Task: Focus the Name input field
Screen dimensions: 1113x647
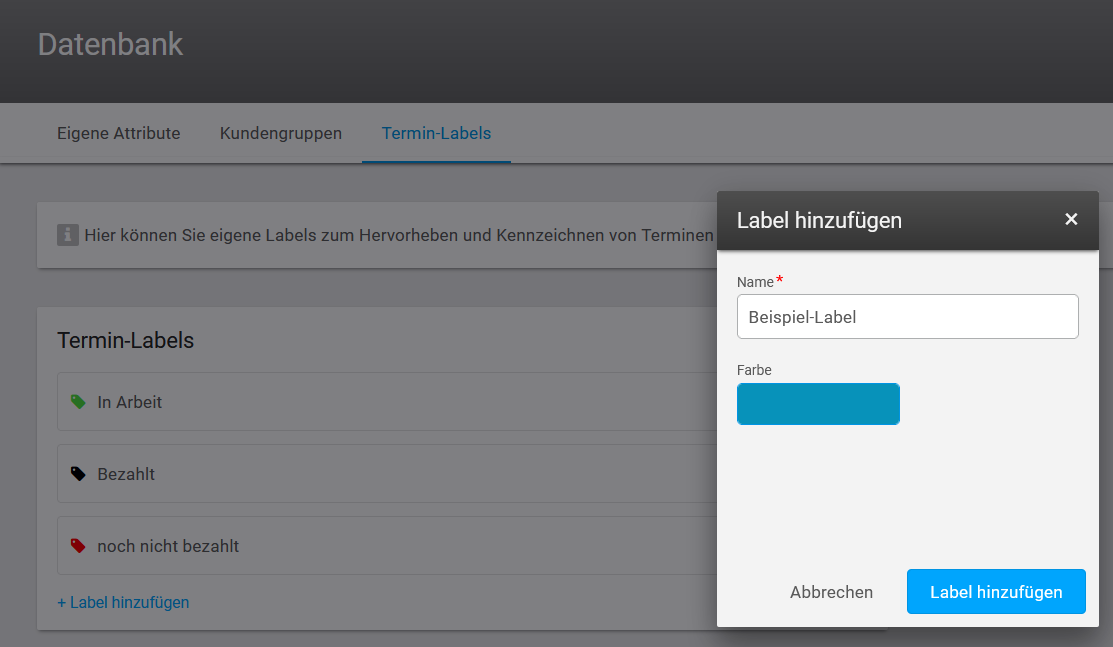Action: pos(907,317)
